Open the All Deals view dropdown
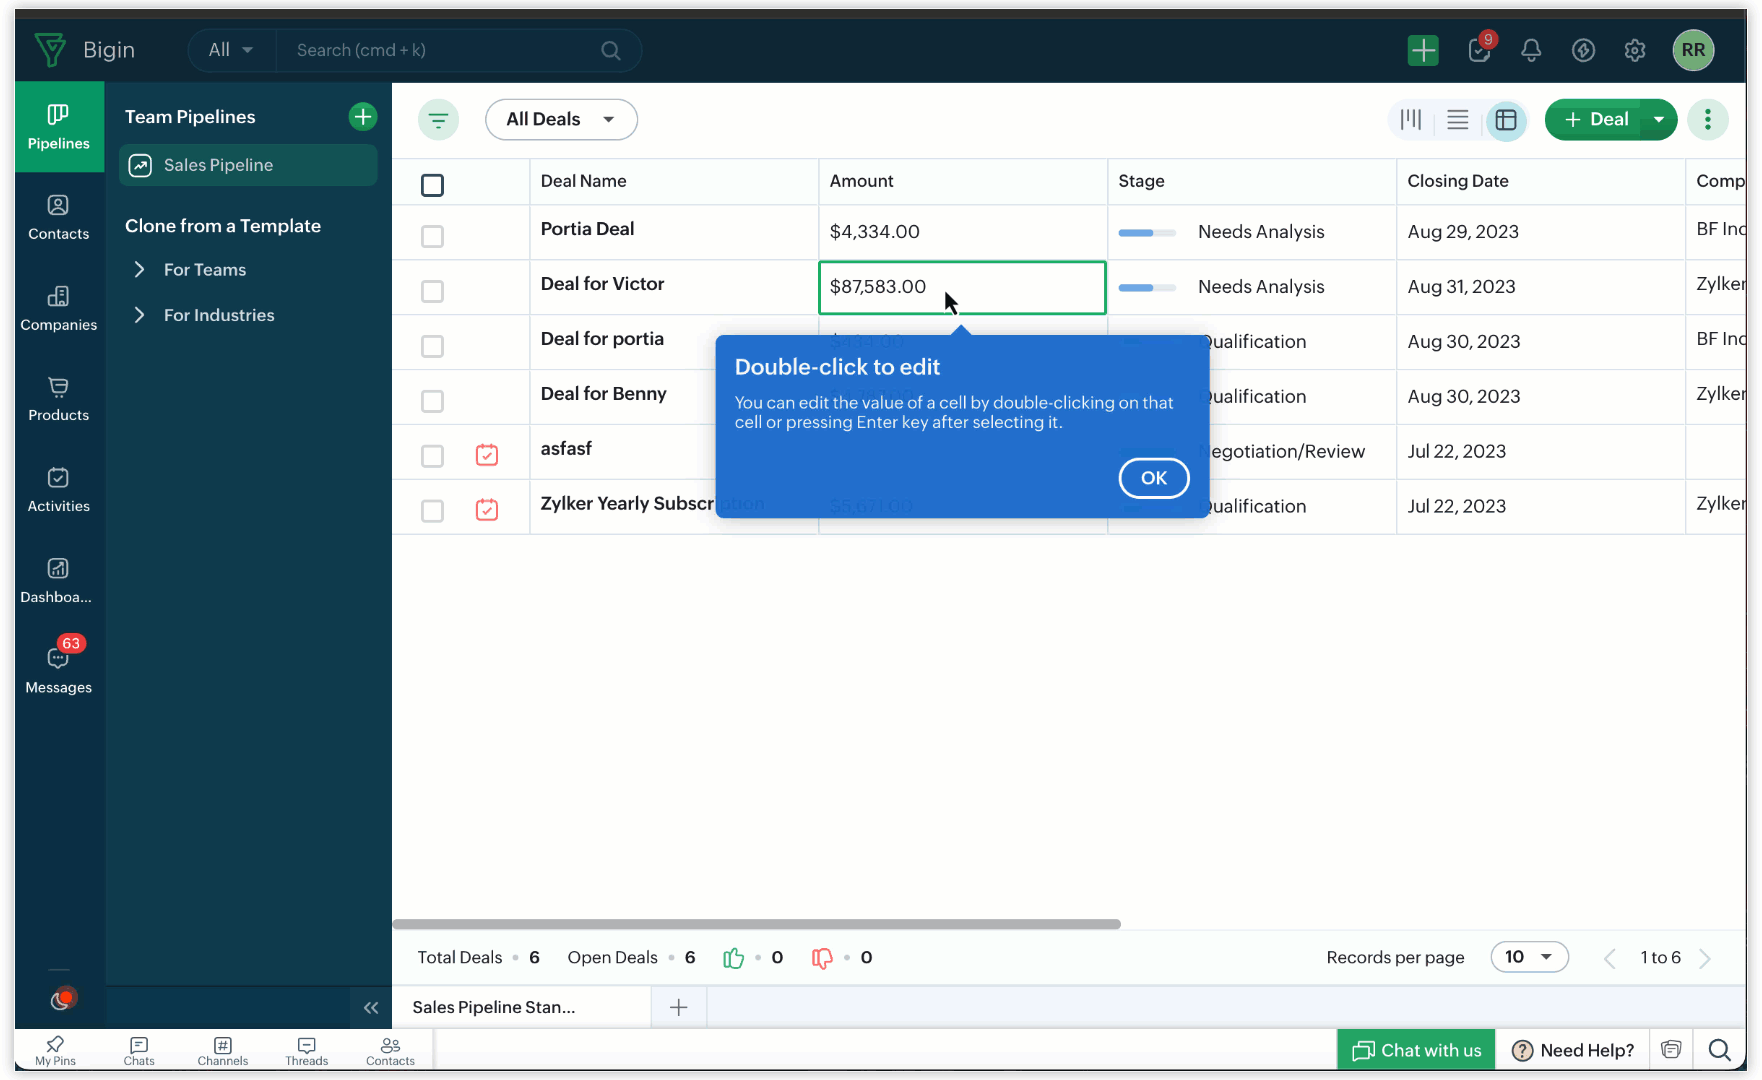The image size is (1762, 1080). click(561, 120)
